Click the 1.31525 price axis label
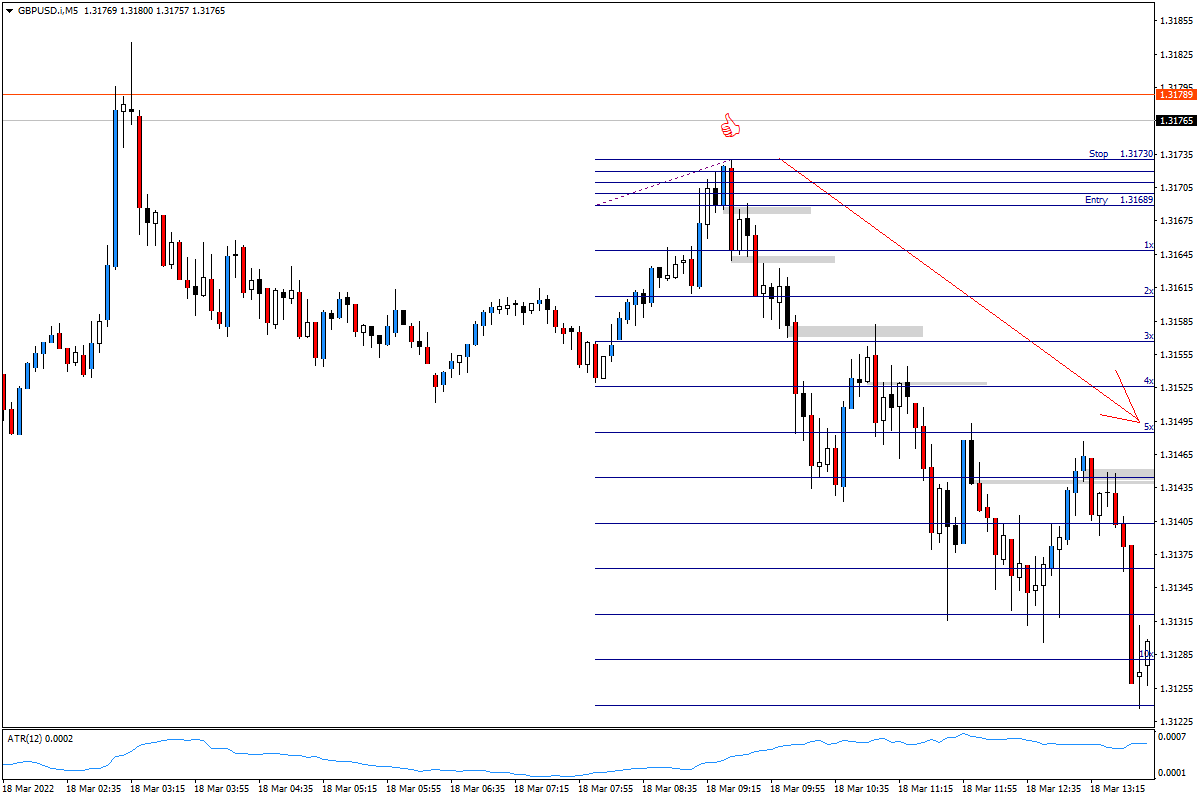The height and width of the screenshot is (800, 1200). click(x=1177, y=388)
